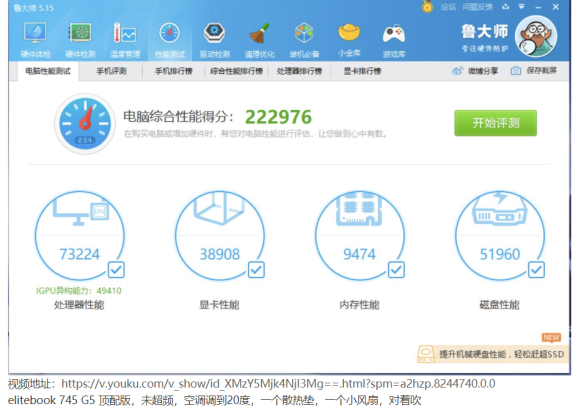
Task: Click the memory performance circle 9474
Action: [360, 236]
